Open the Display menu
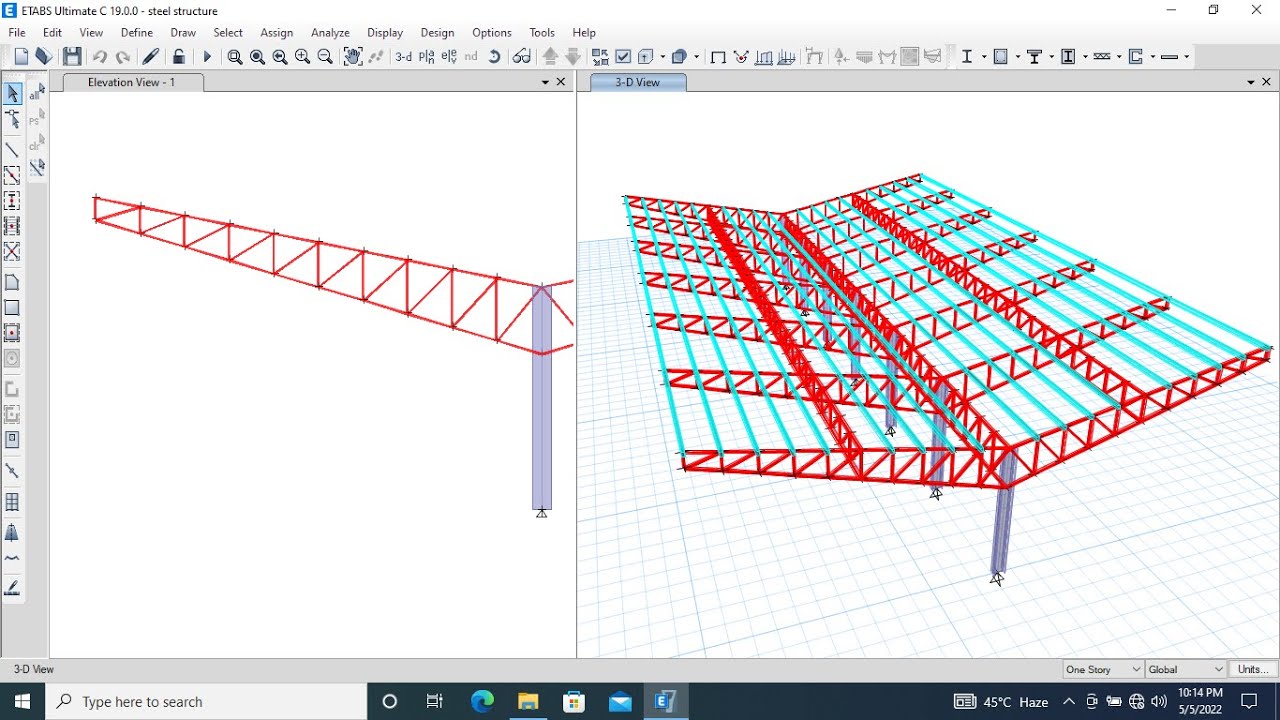This screenshot has height=720, width=1280. click(x=385, y=32)
